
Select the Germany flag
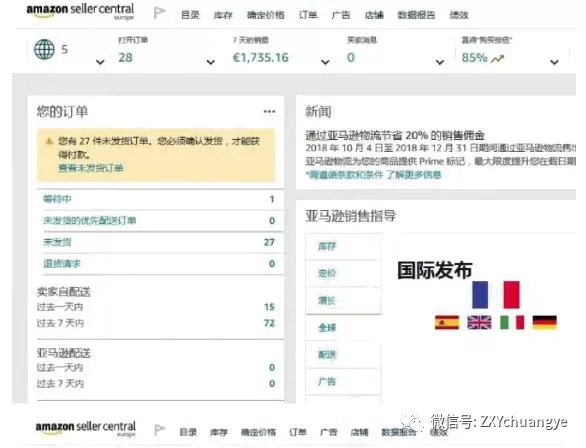[x=545, y=322]
